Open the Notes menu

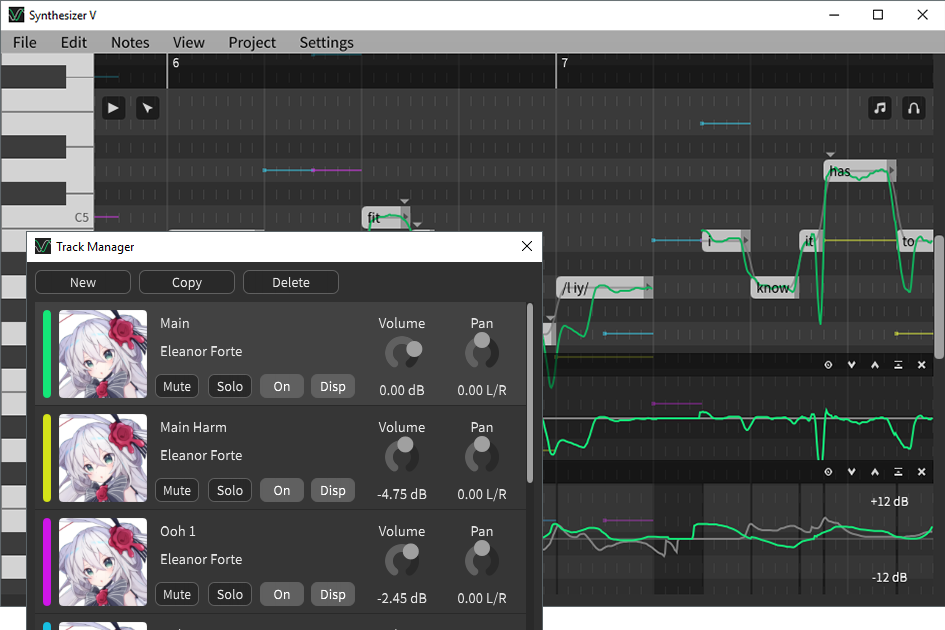(130, 42)
